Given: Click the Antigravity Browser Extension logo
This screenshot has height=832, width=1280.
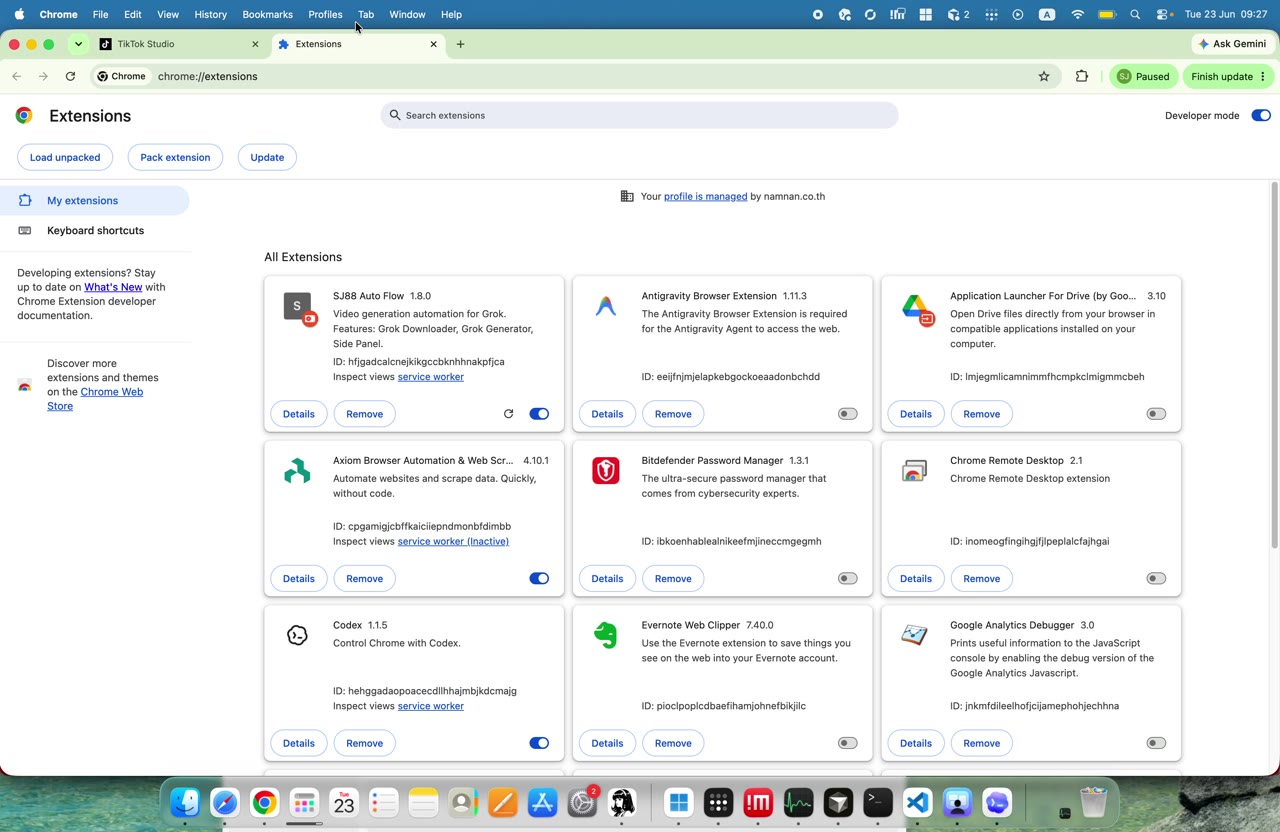Looking at the screenshot, I should [606, 306].
